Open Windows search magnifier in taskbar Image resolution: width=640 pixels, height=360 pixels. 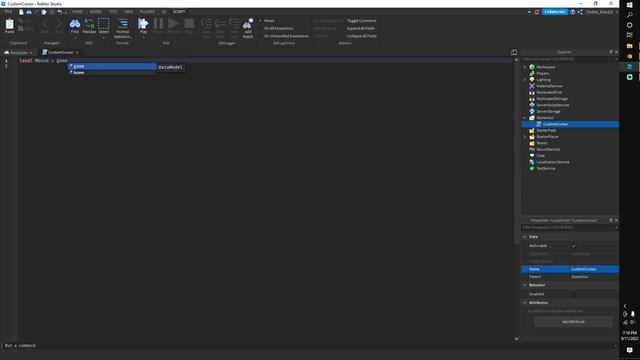(629, 15)
